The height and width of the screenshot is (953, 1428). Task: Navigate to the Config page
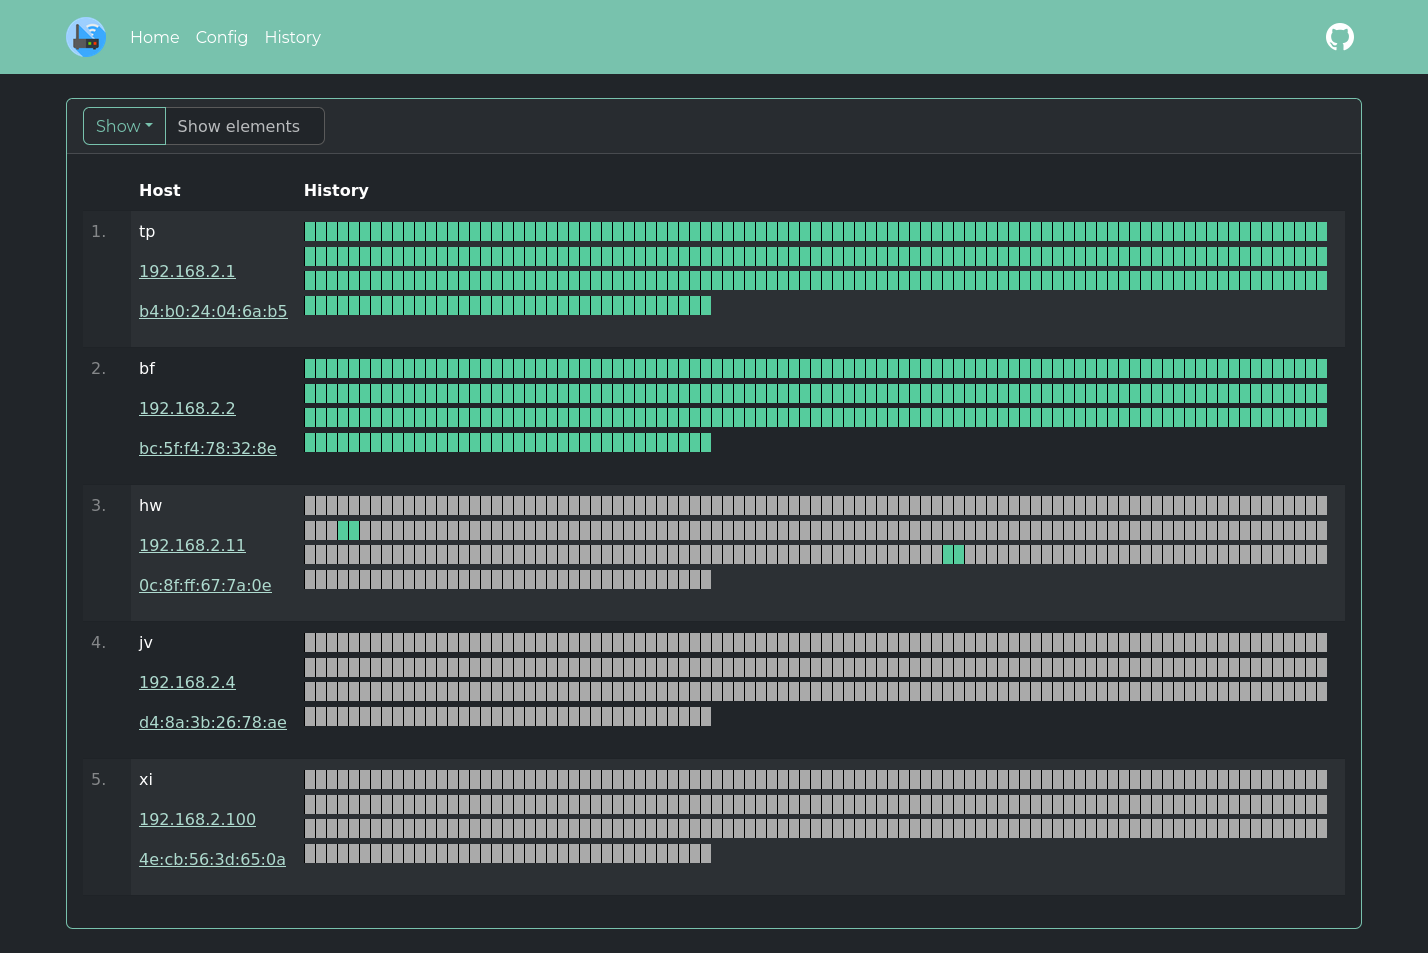pyautogui.click(x=222, y=37)
